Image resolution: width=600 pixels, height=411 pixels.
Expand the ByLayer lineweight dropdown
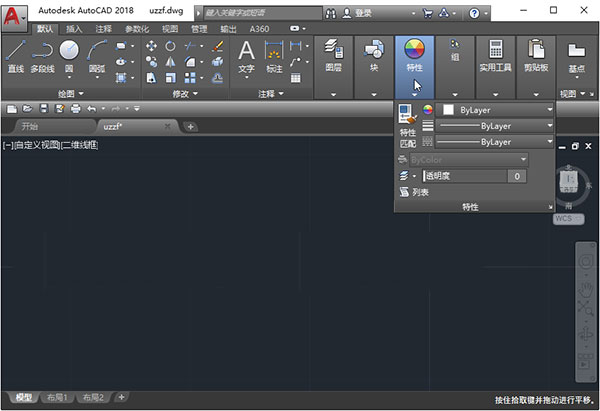(x=498, y=126)
